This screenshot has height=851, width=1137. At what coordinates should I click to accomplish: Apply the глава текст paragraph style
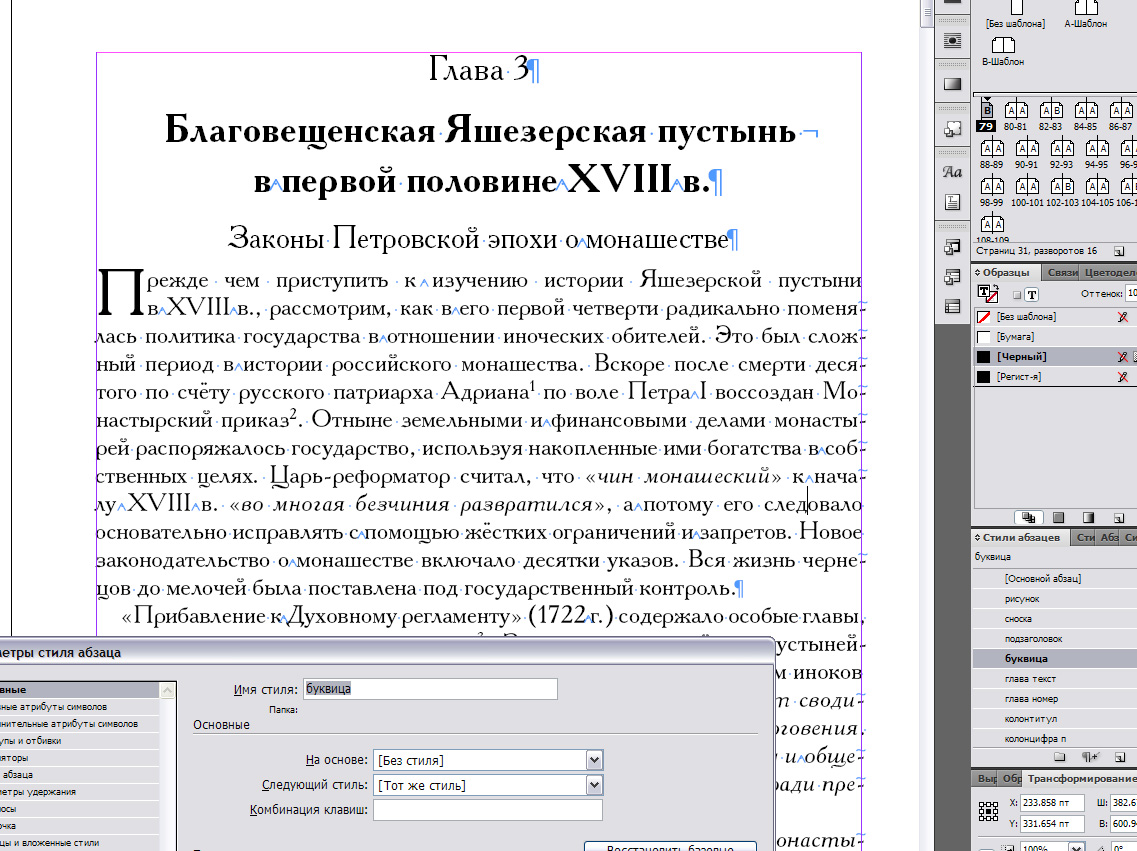click(x=1054, y=678)
